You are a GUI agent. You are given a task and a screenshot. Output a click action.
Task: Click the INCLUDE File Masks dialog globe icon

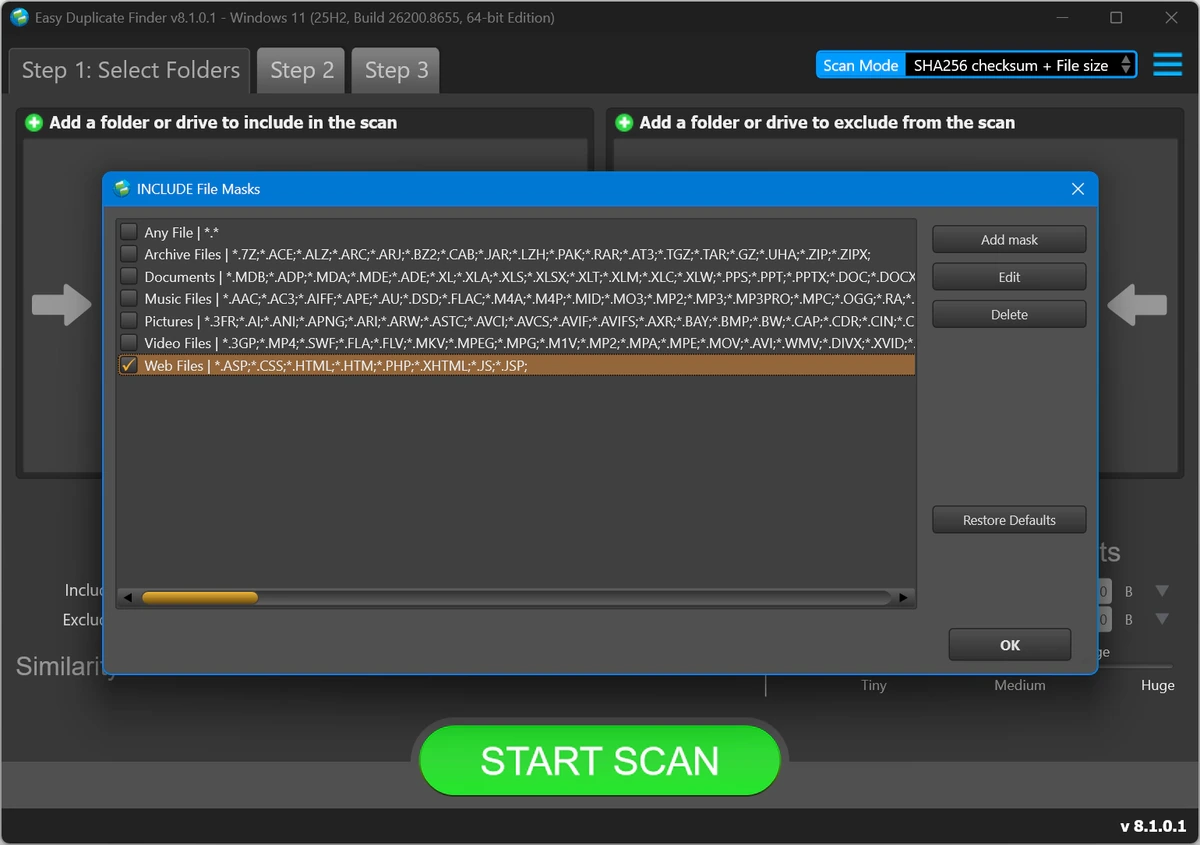[123, 189]
